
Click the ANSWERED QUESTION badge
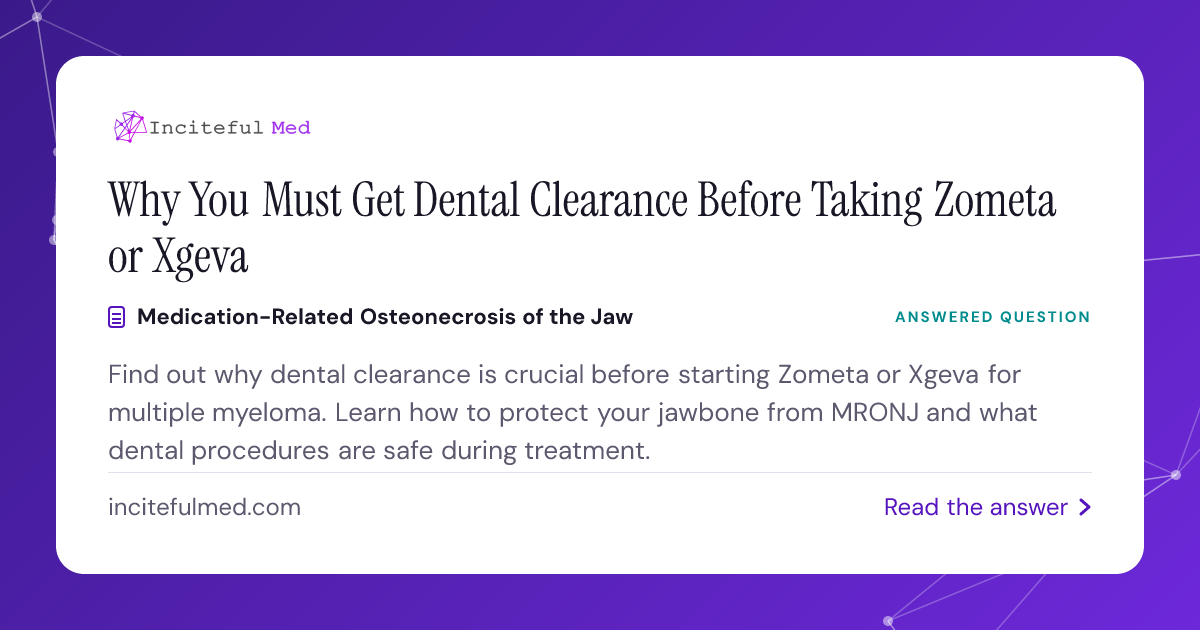pyautogui.click(x=993, y=317)
